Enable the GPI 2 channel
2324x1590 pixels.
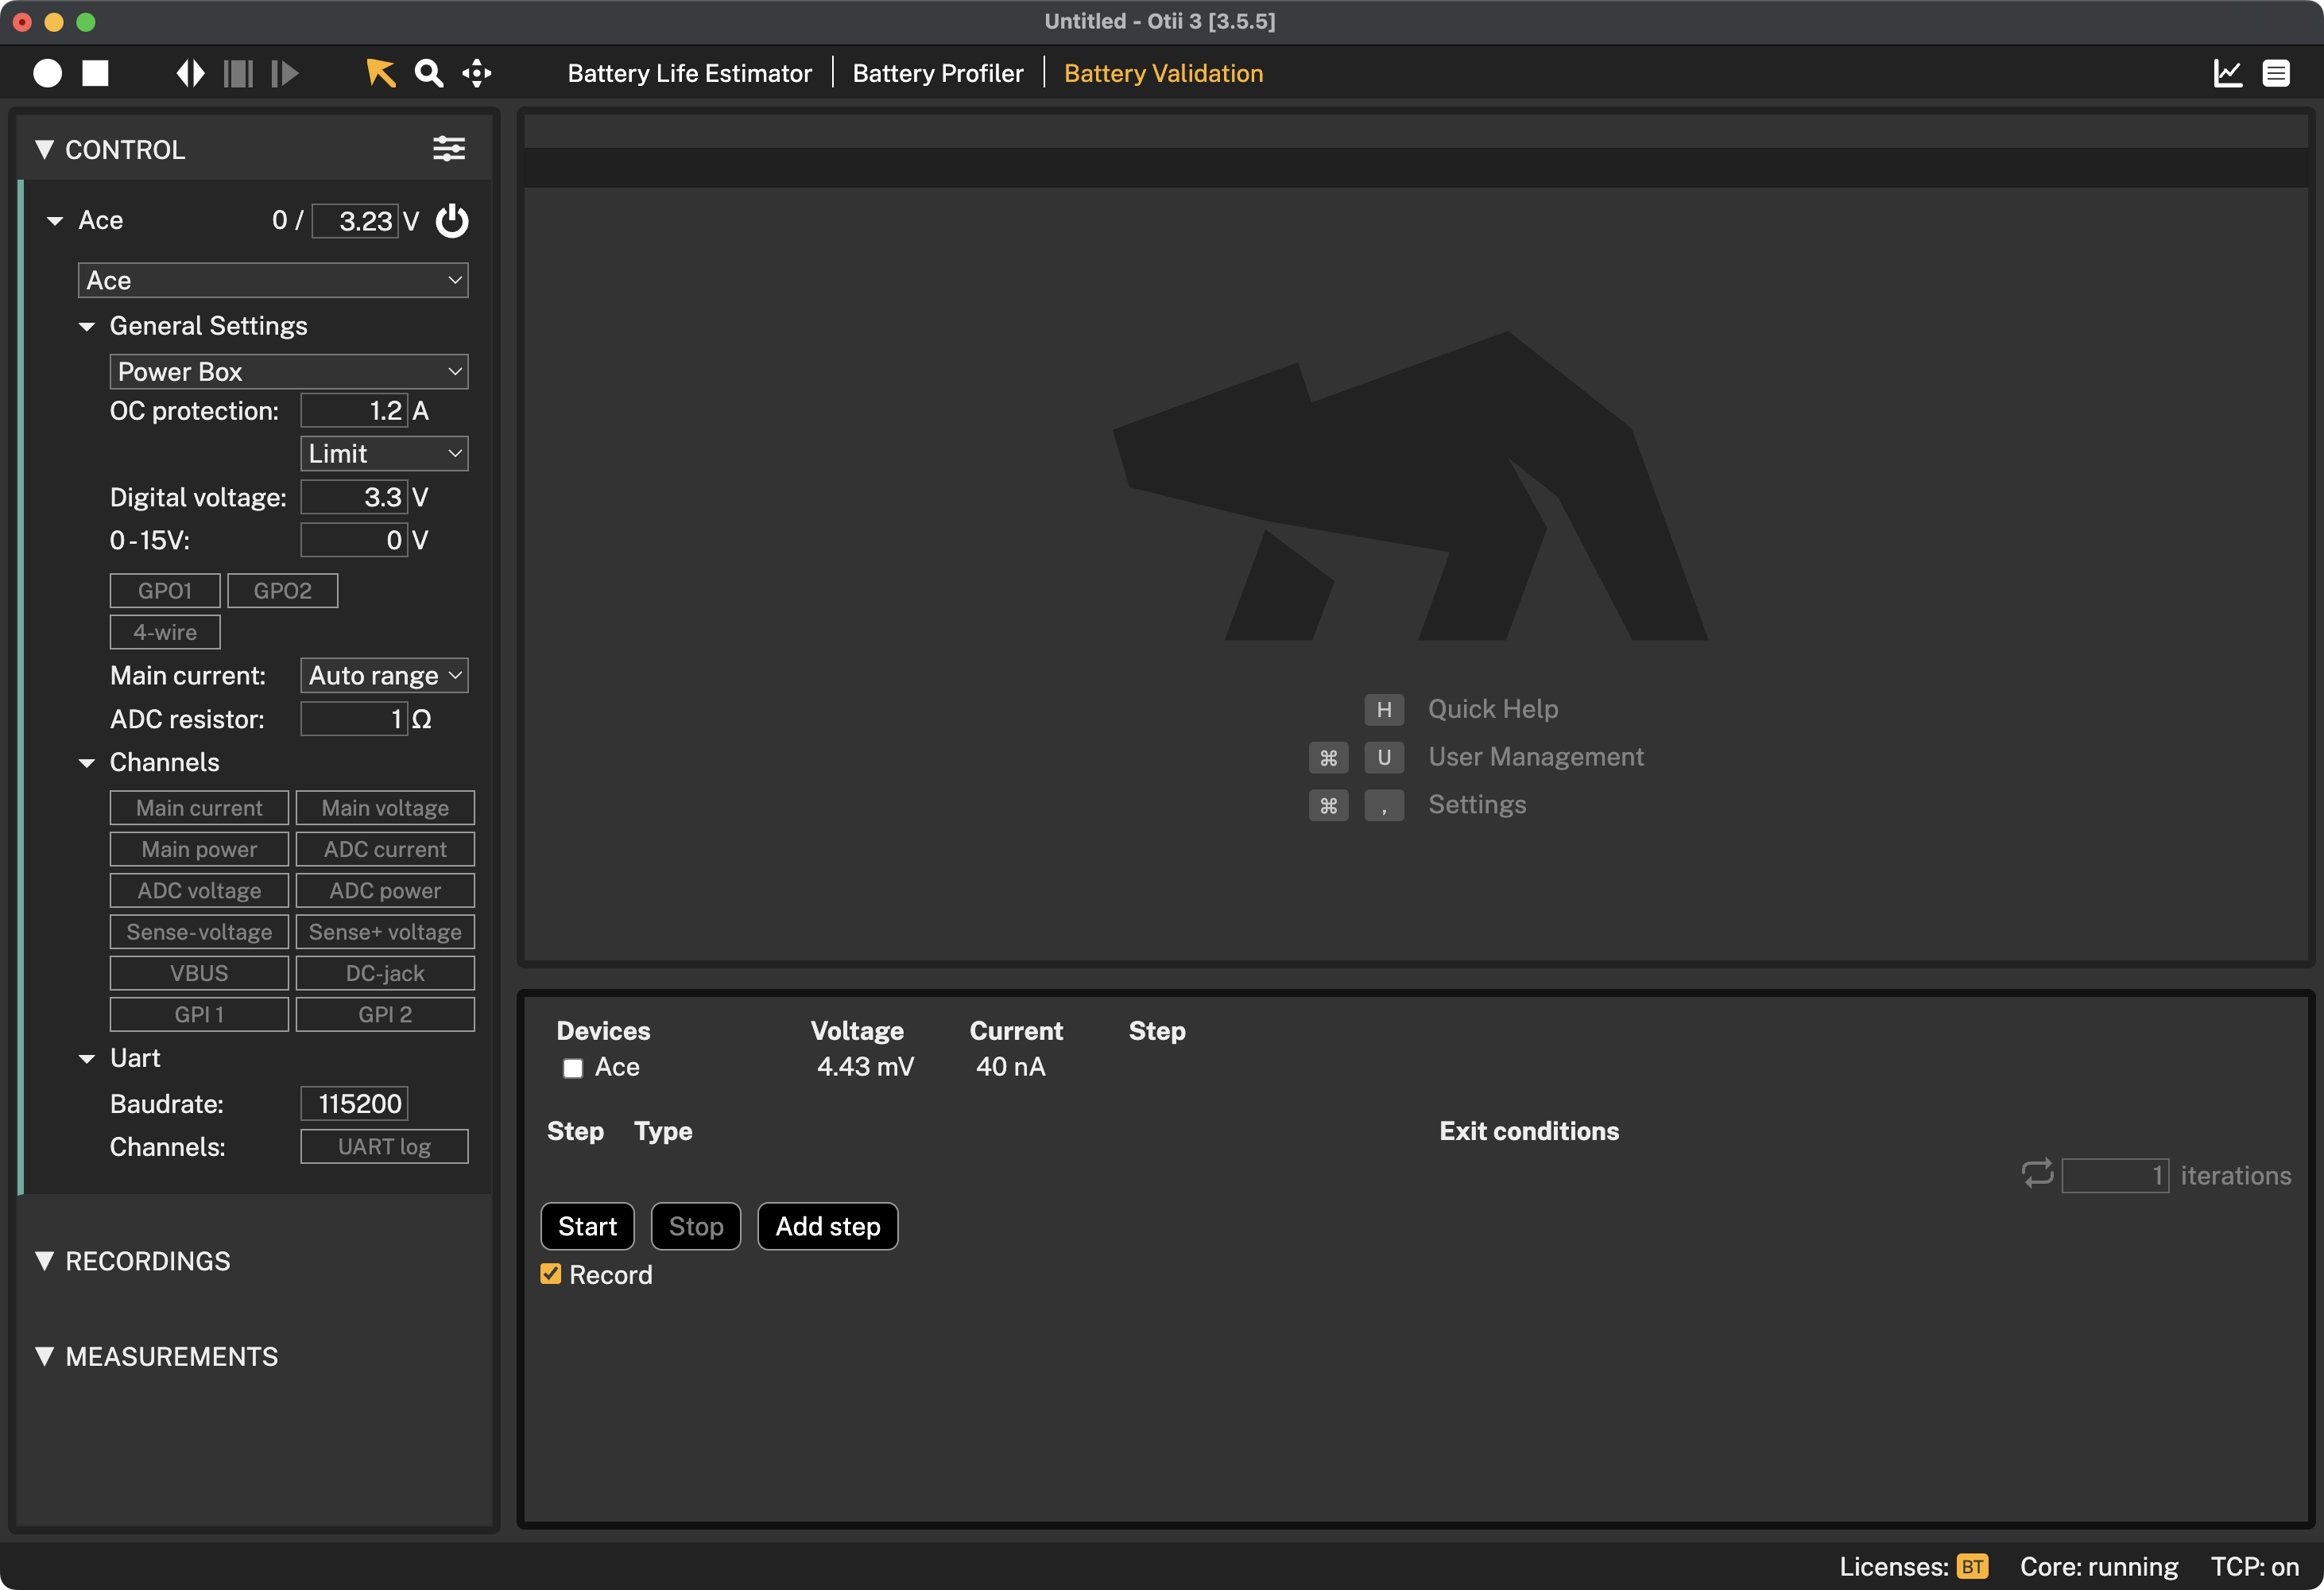(385, 1014)
